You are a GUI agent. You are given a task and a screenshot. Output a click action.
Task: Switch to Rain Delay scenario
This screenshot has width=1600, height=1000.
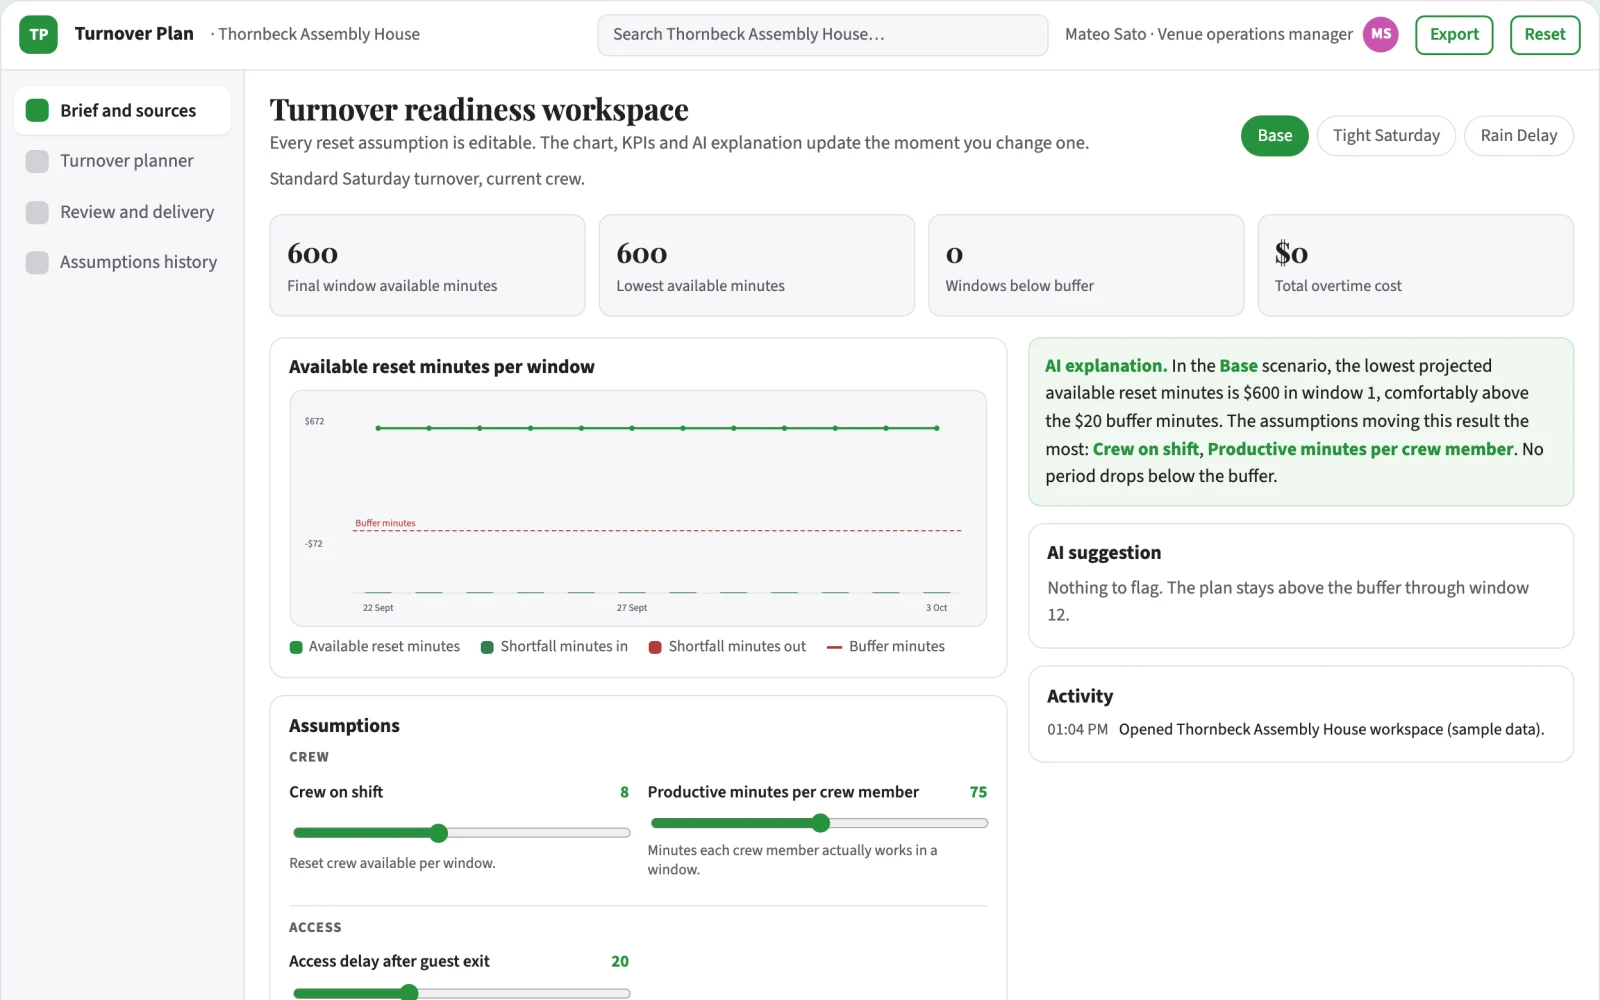[1519, 136]
